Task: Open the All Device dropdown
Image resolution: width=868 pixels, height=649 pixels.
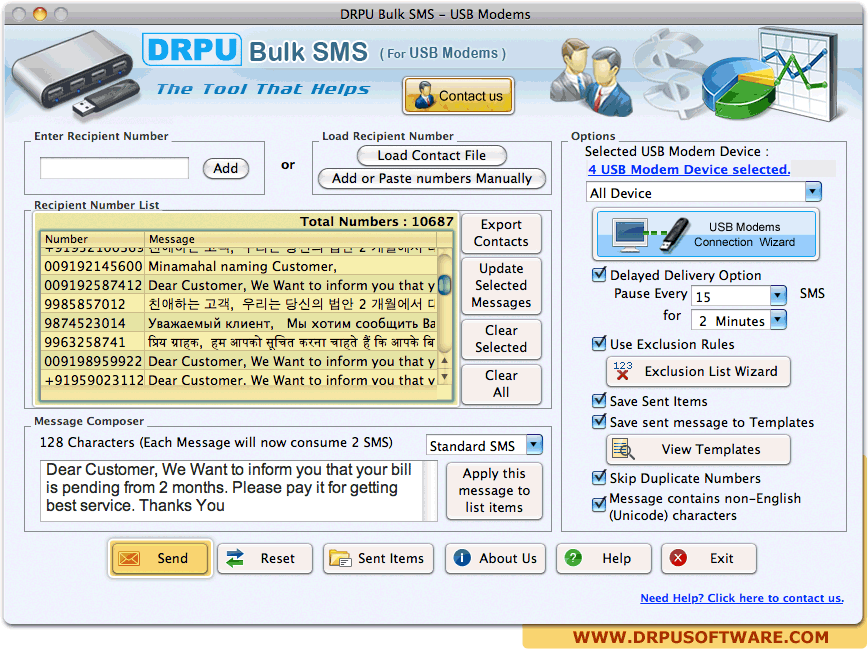Action: tap(813, 192)
